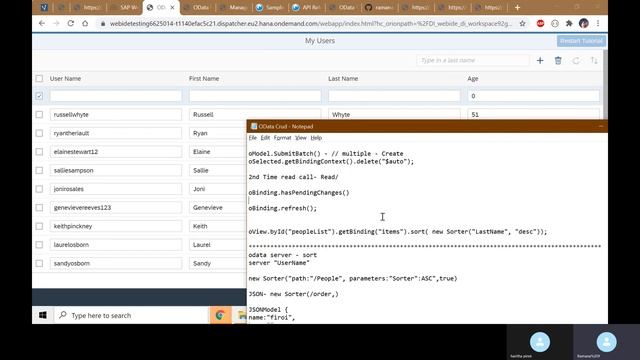The height and width of the screenshot is (360, 640).
Task: Click the User Name column header
Action: pos(65,78)
